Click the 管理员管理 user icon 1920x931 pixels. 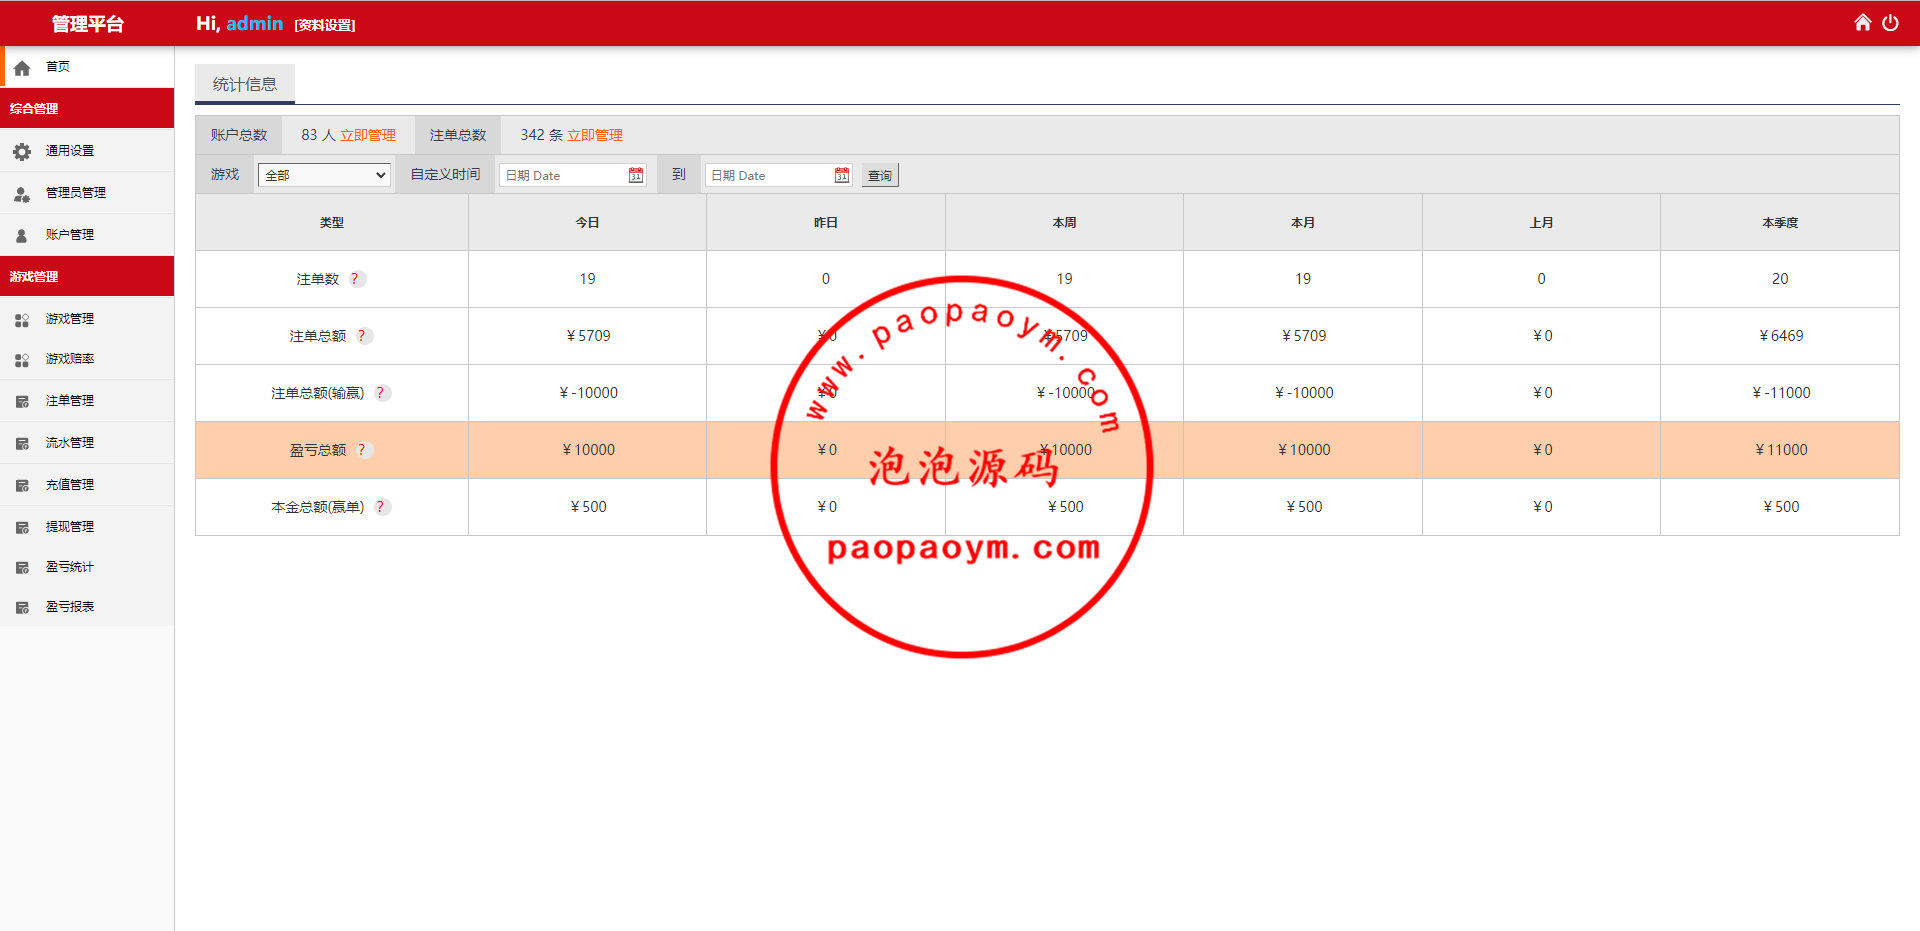tap(22, 194)
